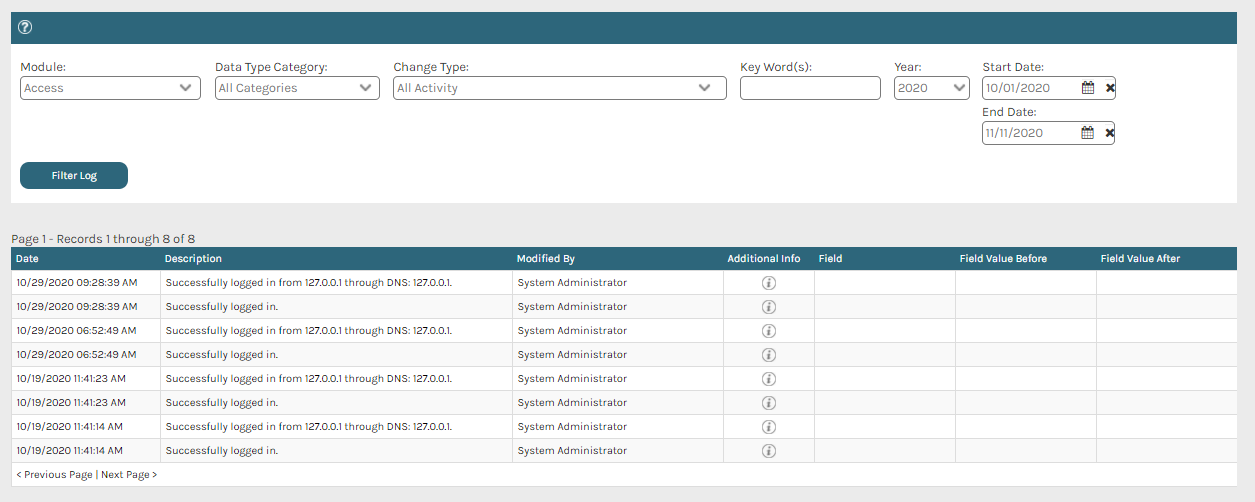
Task: Click the Previous Page link
Action: click(x=55, y=475)
